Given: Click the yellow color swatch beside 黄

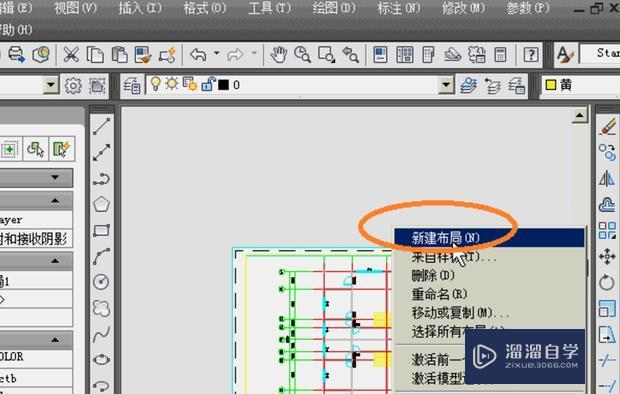Looking at the screenshot, I should 551,85.
